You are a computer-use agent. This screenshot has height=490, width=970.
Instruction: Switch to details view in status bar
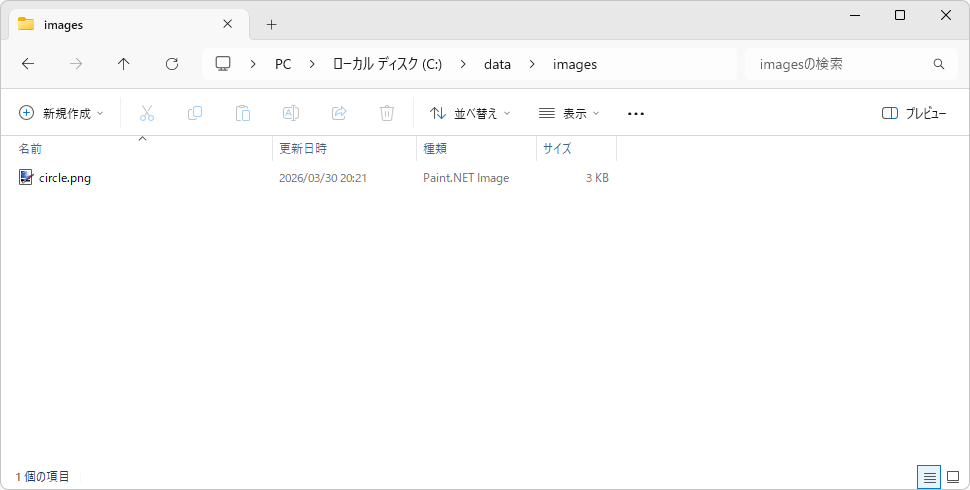pos(929,477)
